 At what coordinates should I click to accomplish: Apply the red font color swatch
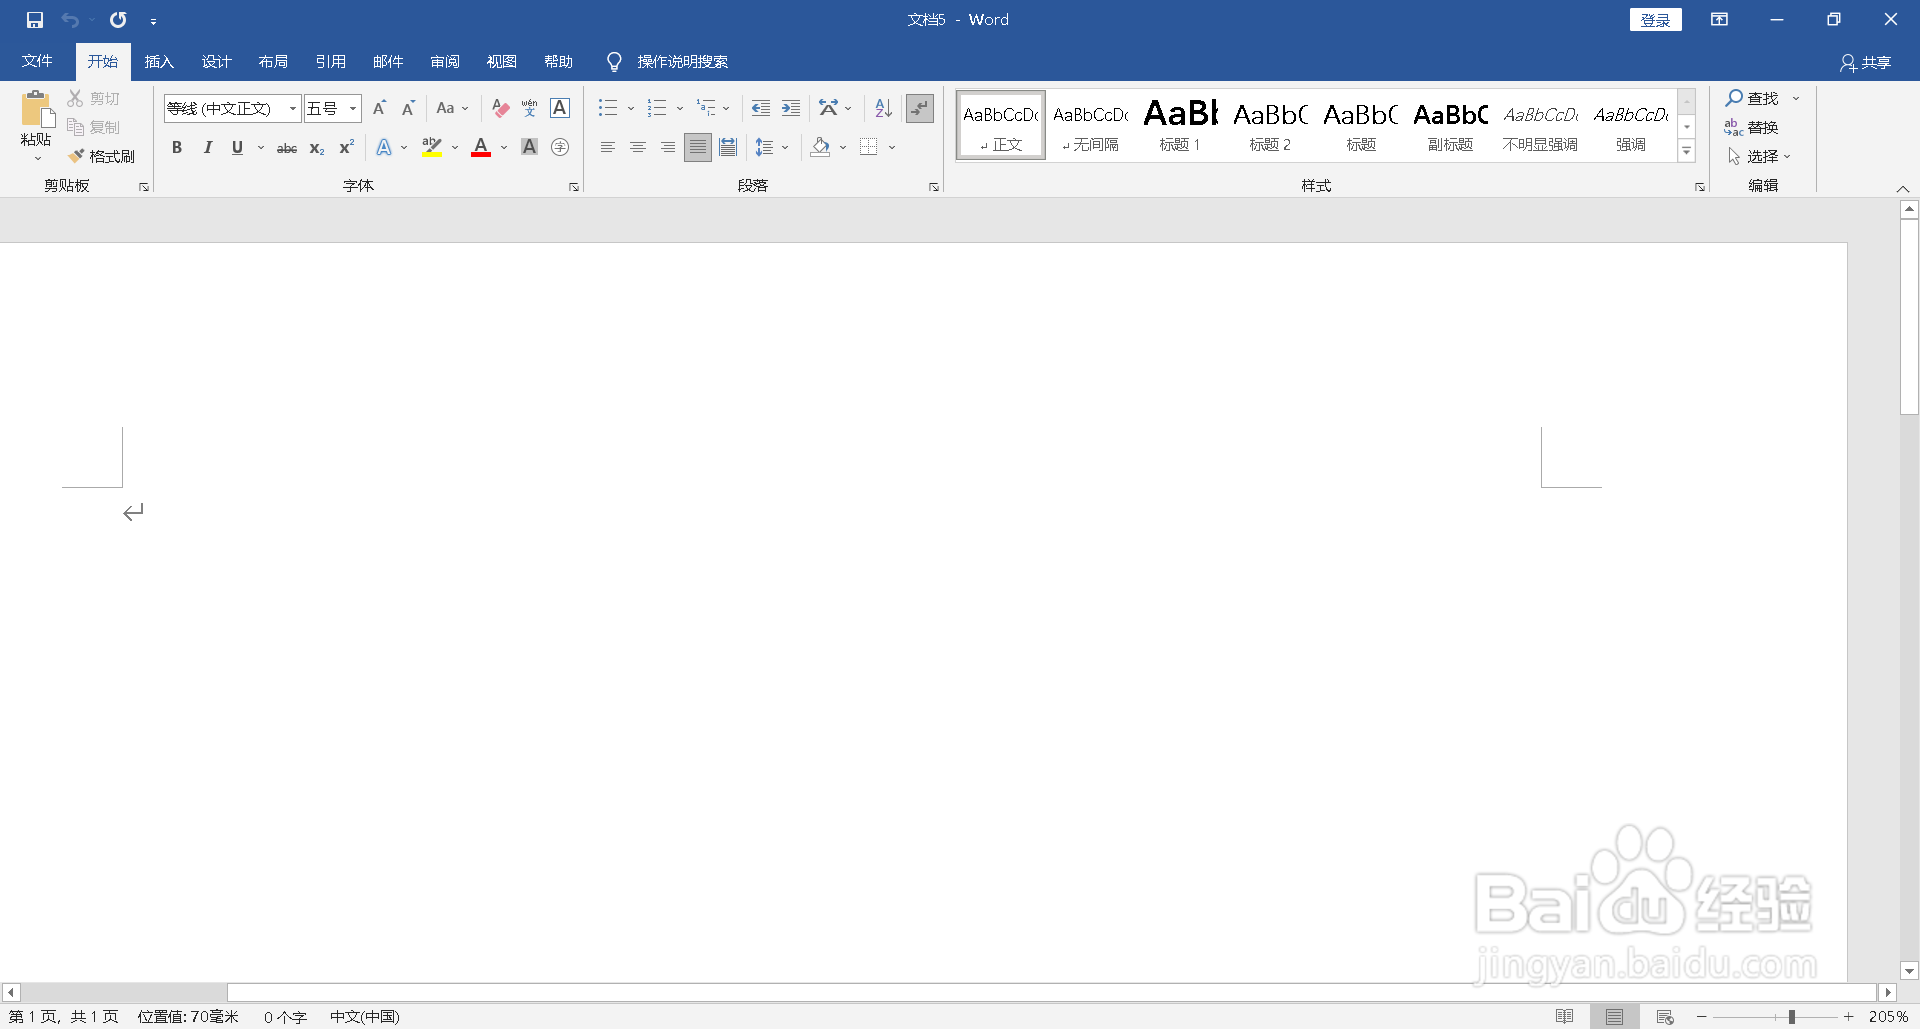481,147
